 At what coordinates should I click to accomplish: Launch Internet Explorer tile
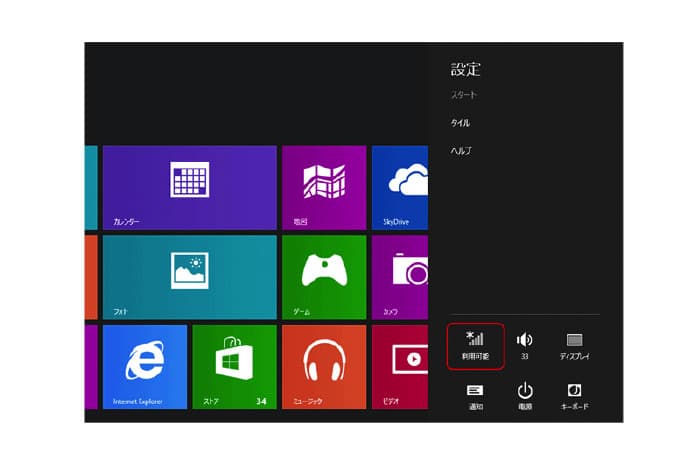(145, 367)
